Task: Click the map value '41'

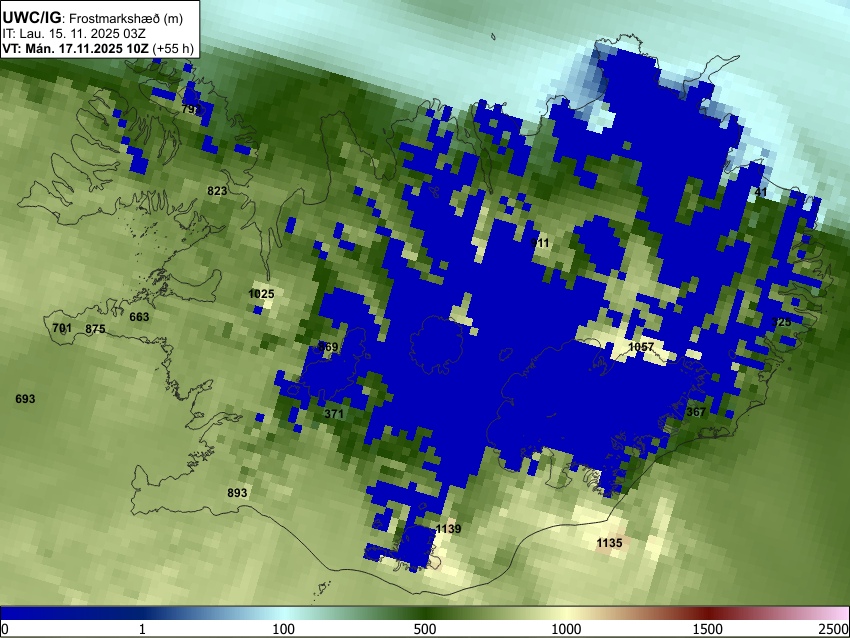Action: pos(761,192)
